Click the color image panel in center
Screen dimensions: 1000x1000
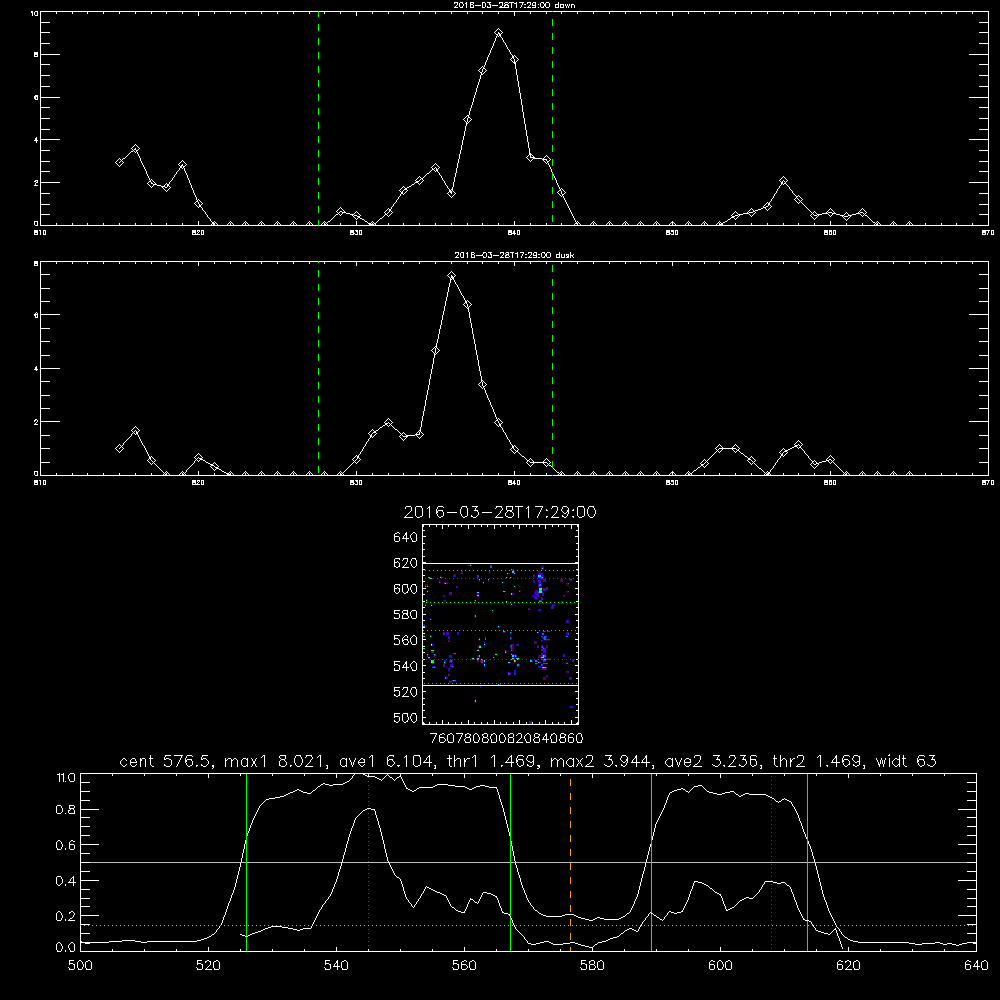(501, 624)
